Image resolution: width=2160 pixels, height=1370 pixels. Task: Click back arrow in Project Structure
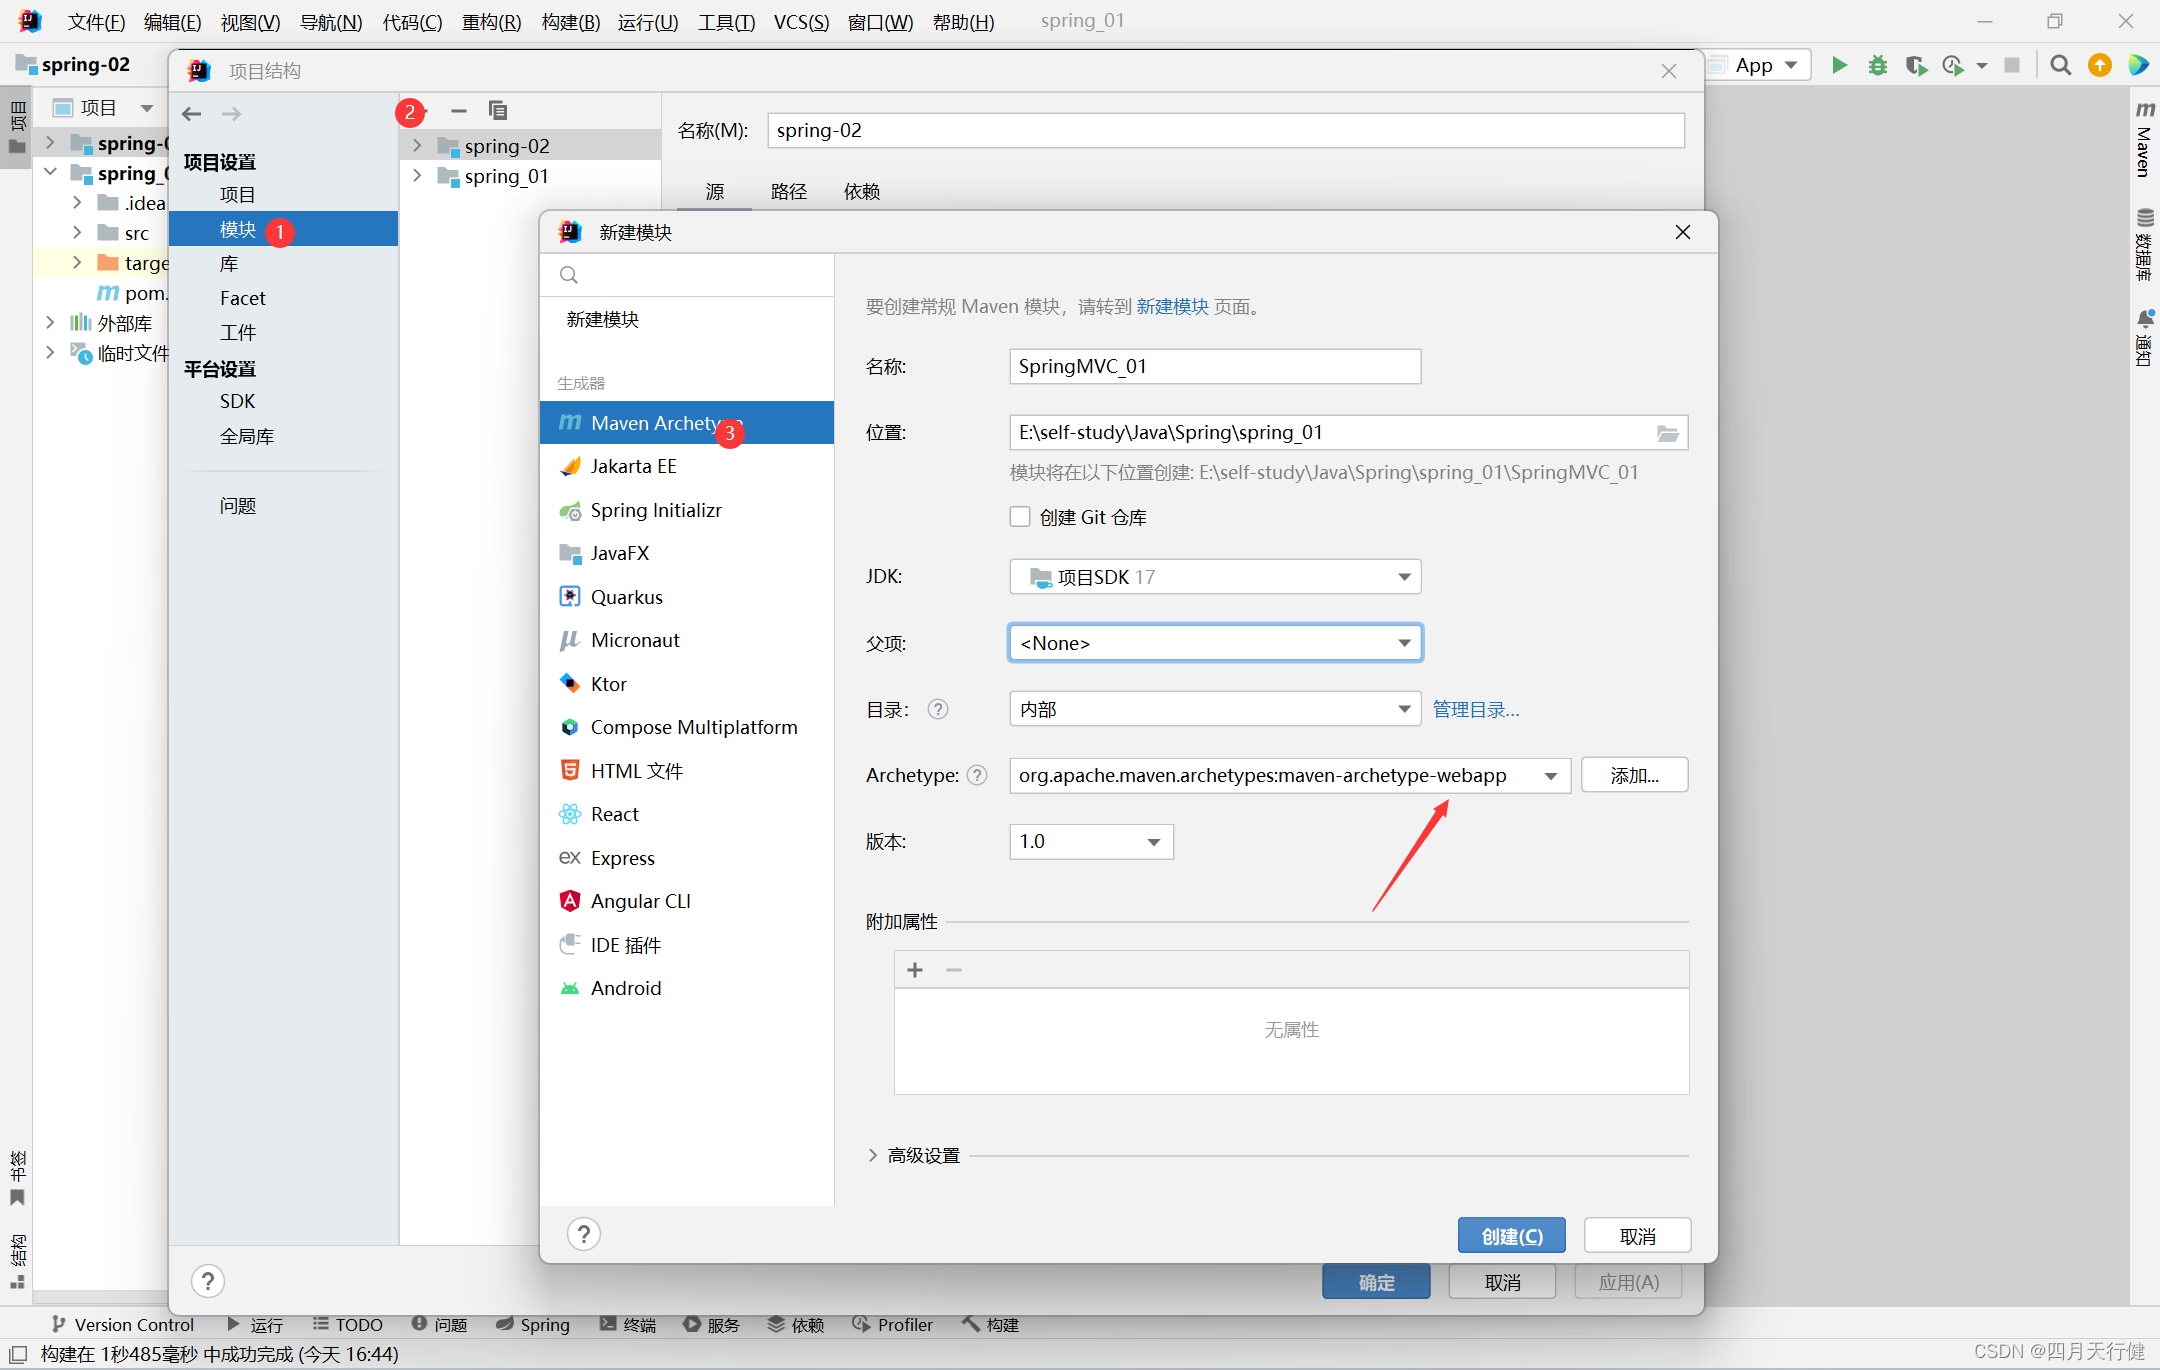pyautogui.click(x=192, y=114)
